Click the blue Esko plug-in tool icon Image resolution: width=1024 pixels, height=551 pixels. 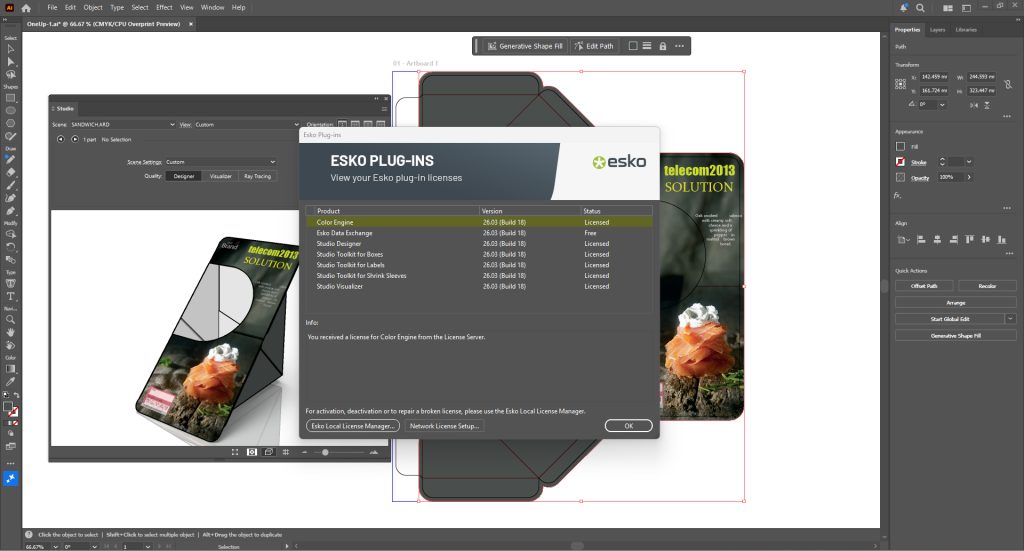click(10, 479)
